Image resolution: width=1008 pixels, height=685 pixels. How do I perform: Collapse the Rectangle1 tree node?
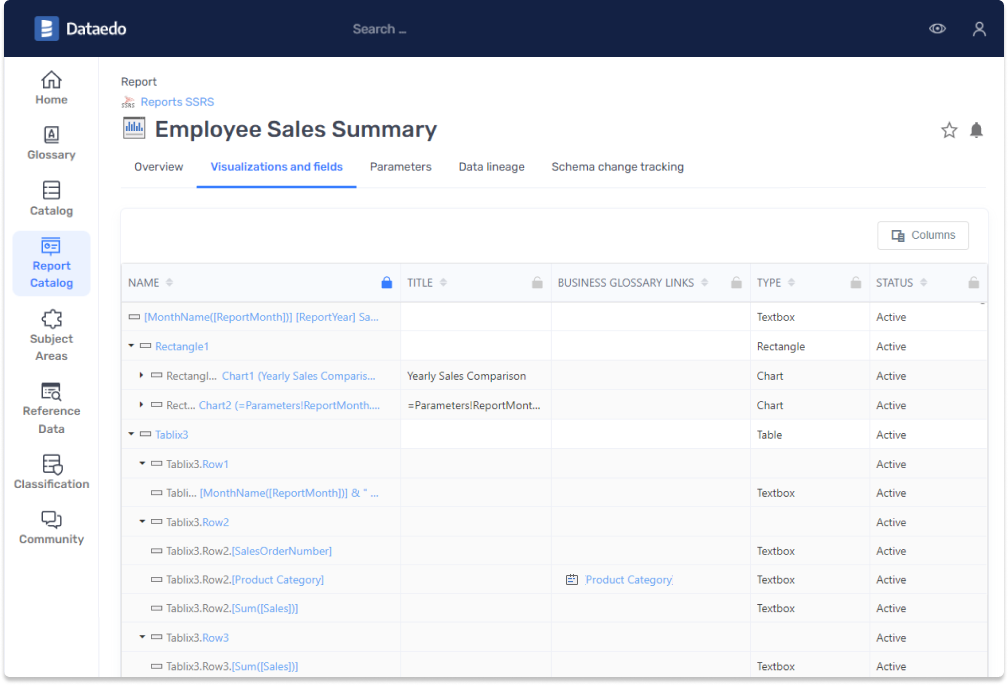coord(132,346)
